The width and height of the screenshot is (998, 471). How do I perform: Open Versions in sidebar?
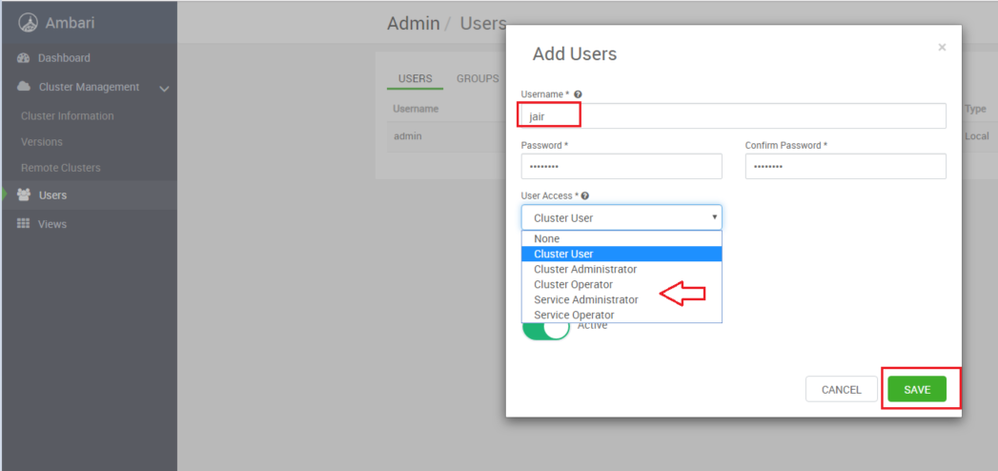[42, 142]
